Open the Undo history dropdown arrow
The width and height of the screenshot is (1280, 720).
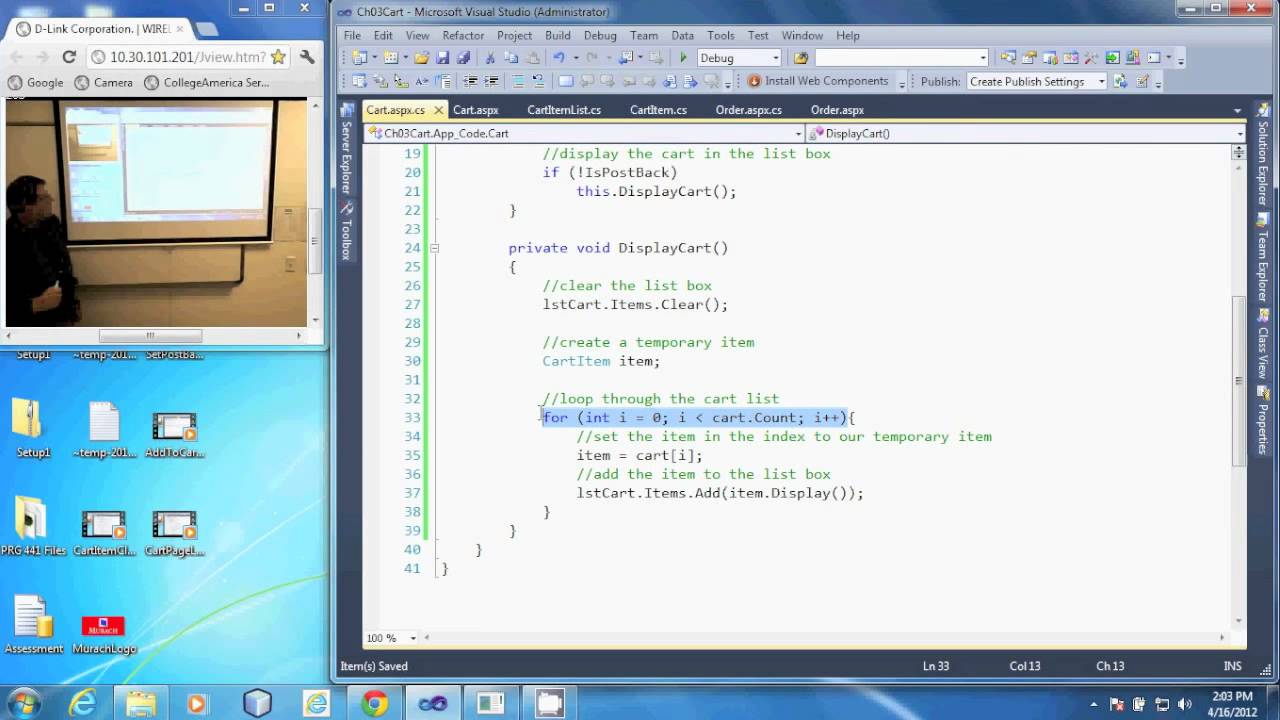click(576, 58)
